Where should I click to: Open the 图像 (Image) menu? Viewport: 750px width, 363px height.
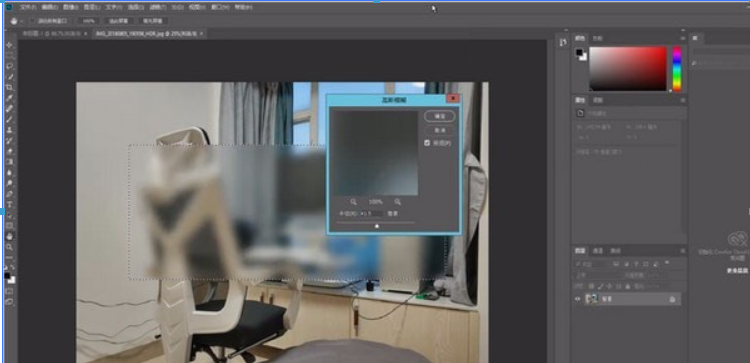[71, 8]
